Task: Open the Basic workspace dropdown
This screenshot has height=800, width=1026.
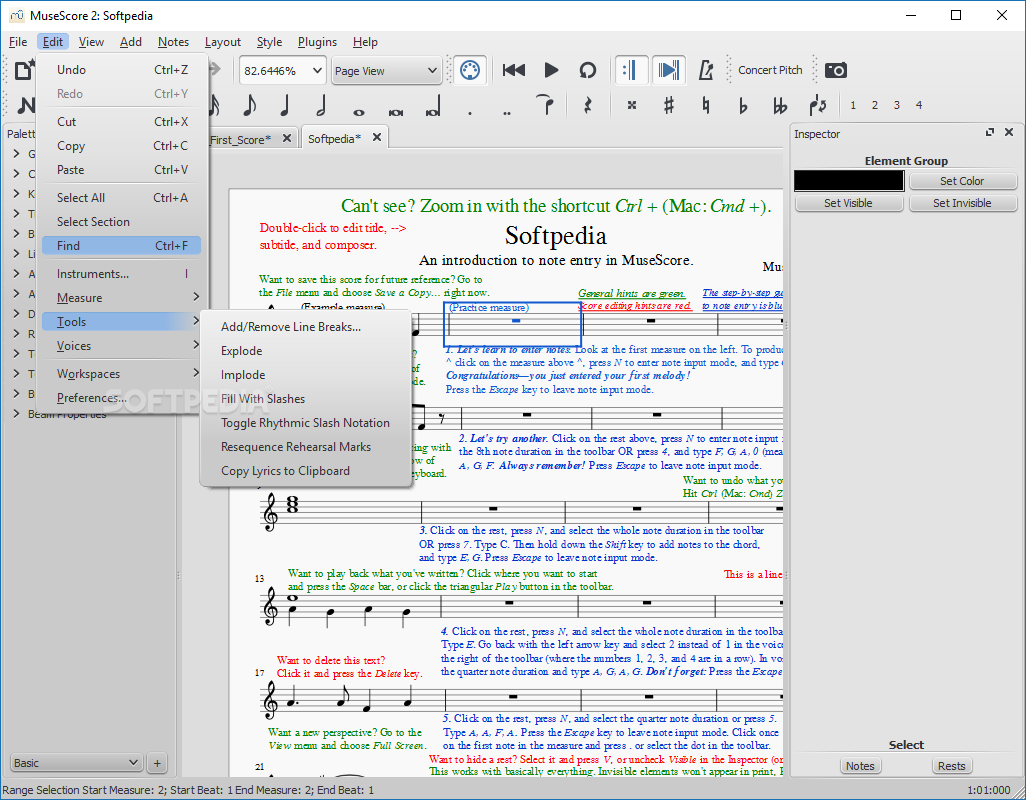Action: [77, 763]
